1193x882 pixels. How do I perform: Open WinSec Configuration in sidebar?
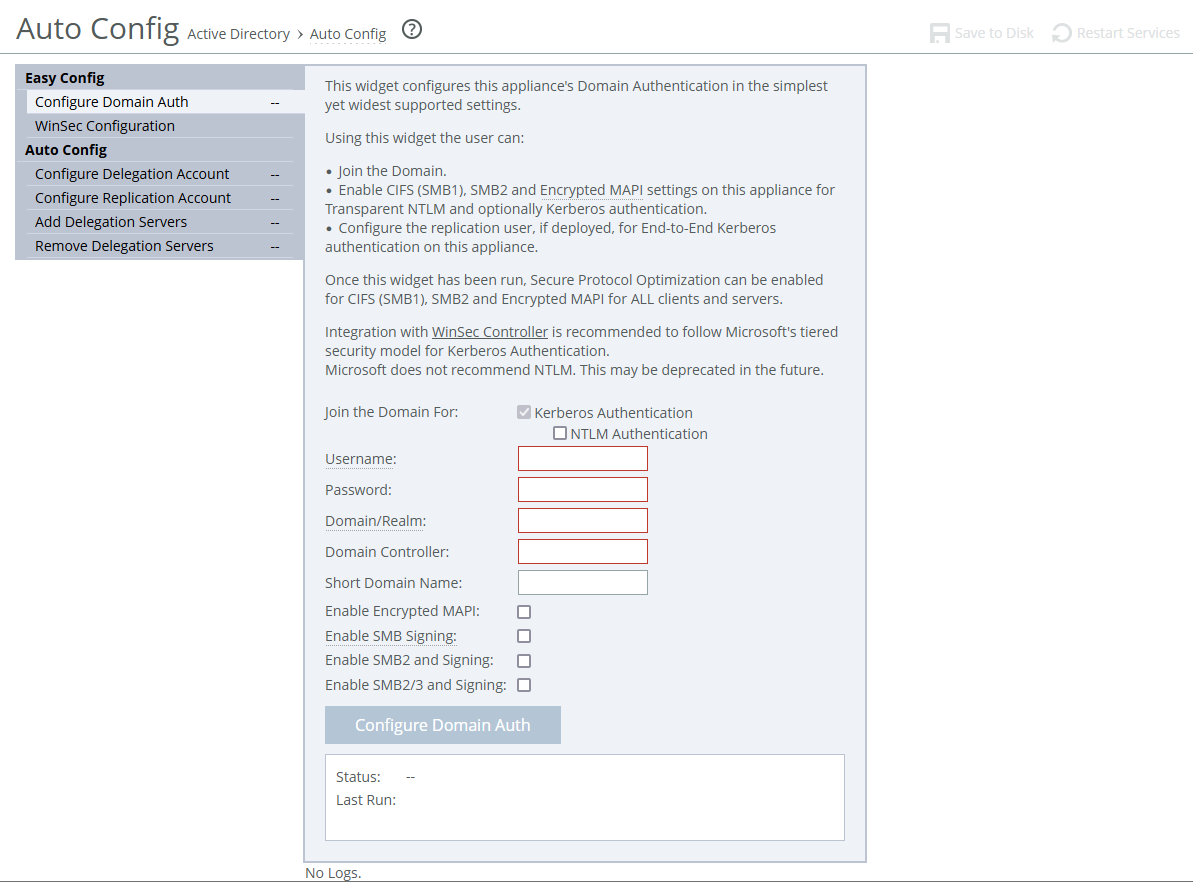pos(105,126)
